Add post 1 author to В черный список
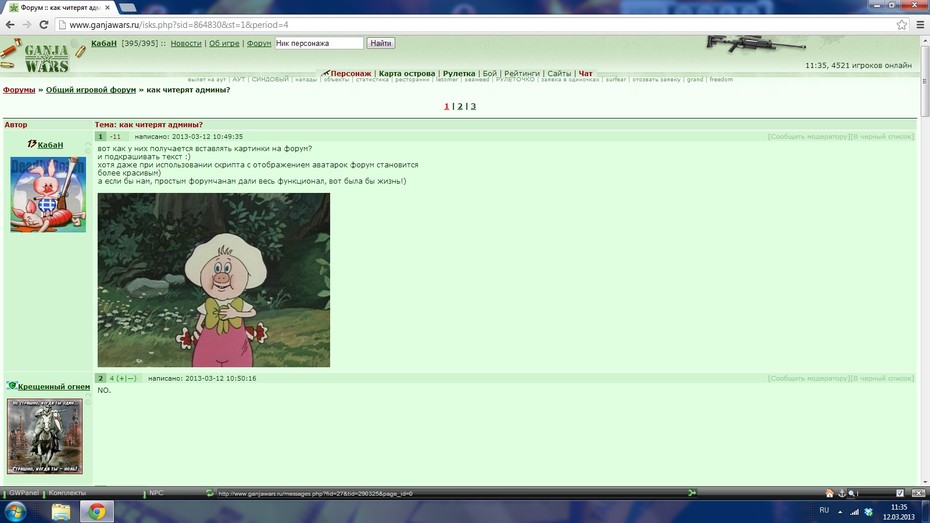This screenshot has width=930, height=523. tap(883, 136)
